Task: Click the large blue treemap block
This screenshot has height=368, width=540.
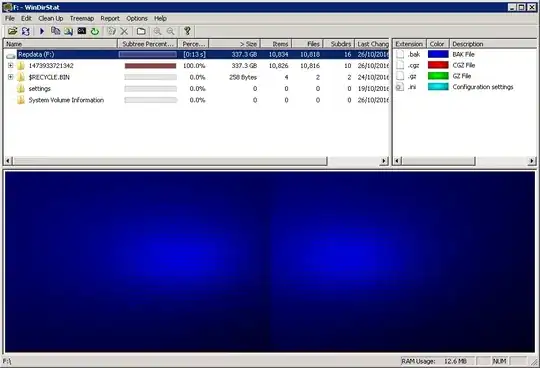Action: pyautogui.click(x=270, y=262)
